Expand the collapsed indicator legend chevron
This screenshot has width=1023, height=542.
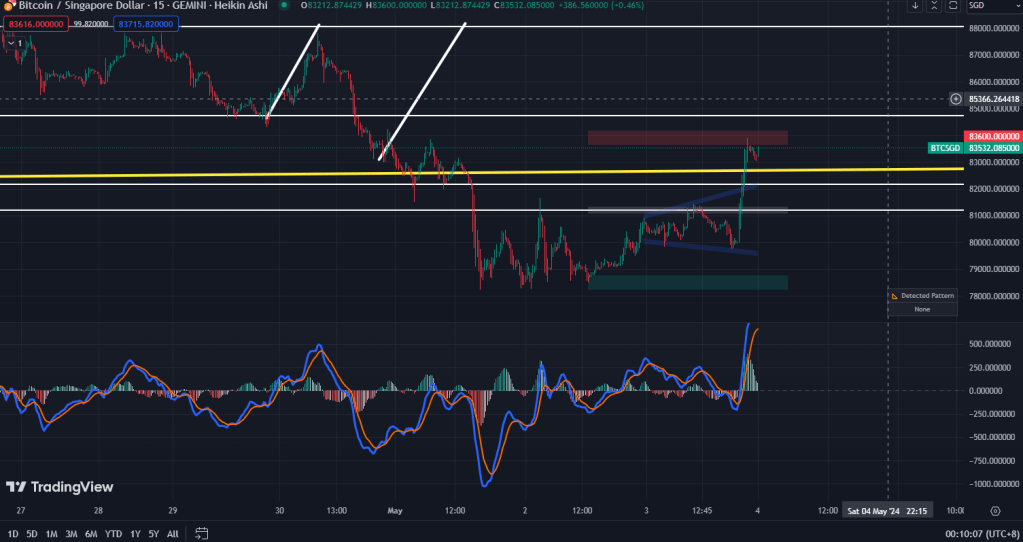13,43
